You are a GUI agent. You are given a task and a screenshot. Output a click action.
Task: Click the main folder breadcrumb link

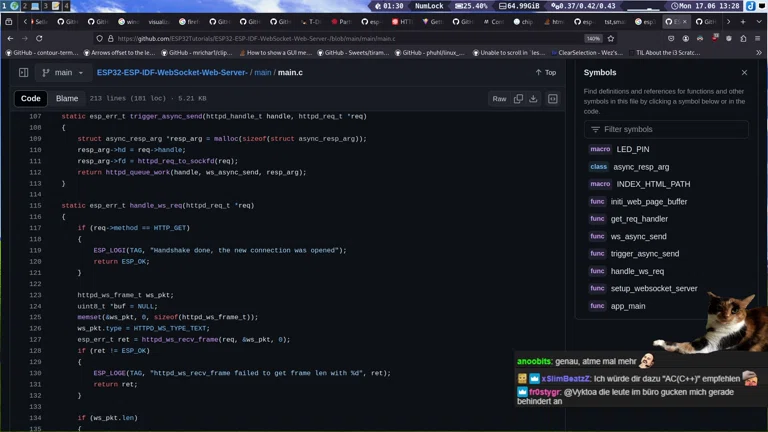coord(262,73)
